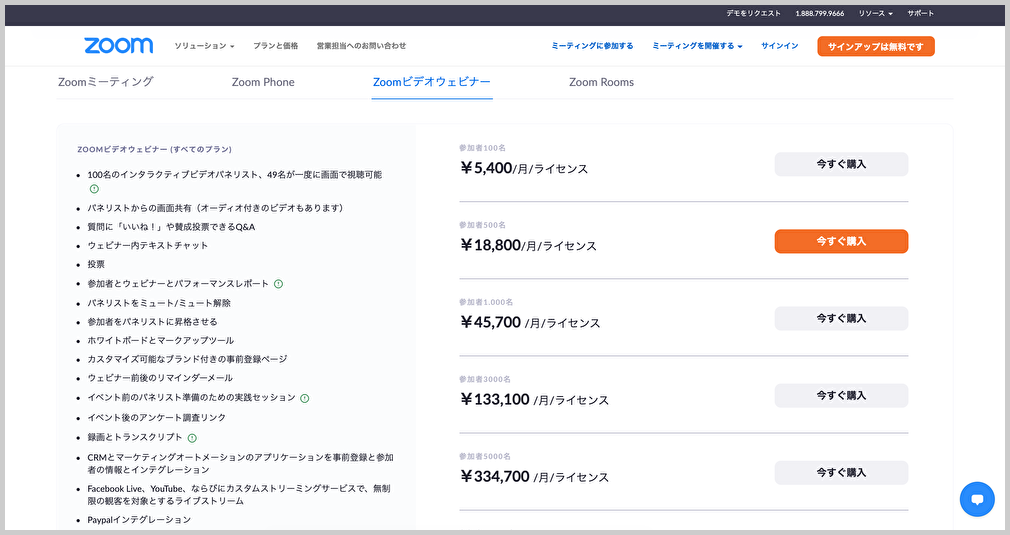Click Facebook Live、YouTube streaming list item
This screenshot has width=1010, height=535.
tap(239, 494)
